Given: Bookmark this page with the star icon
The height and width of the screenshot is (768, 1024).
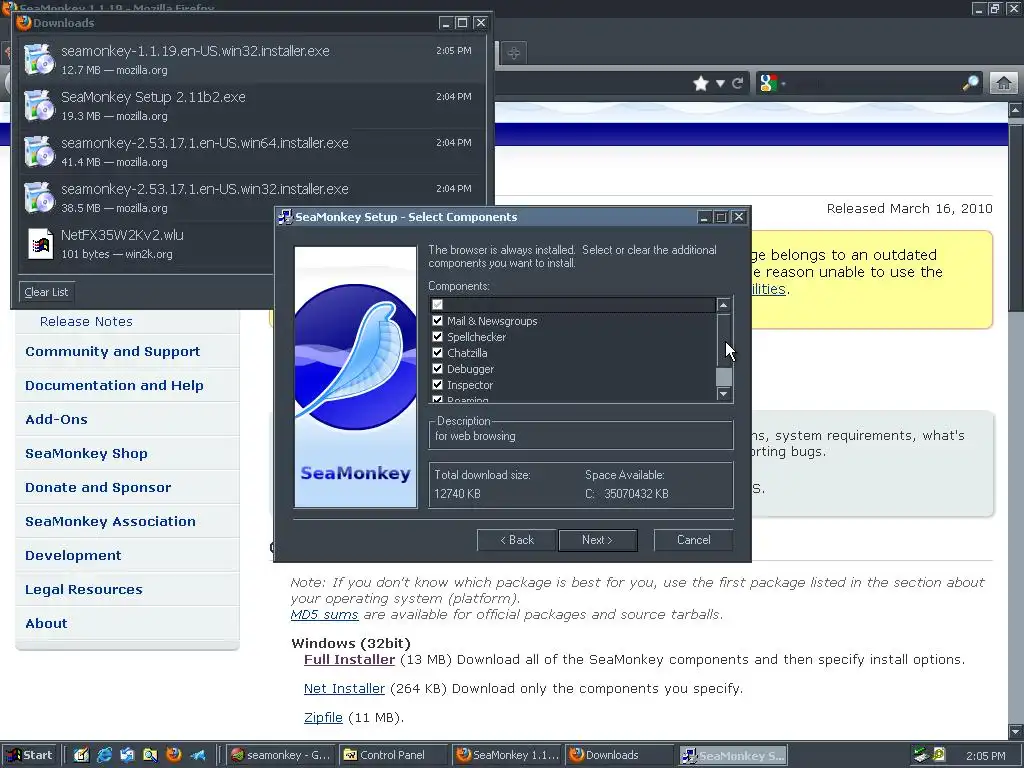Looking at the screenshot, I should (701, 84).
